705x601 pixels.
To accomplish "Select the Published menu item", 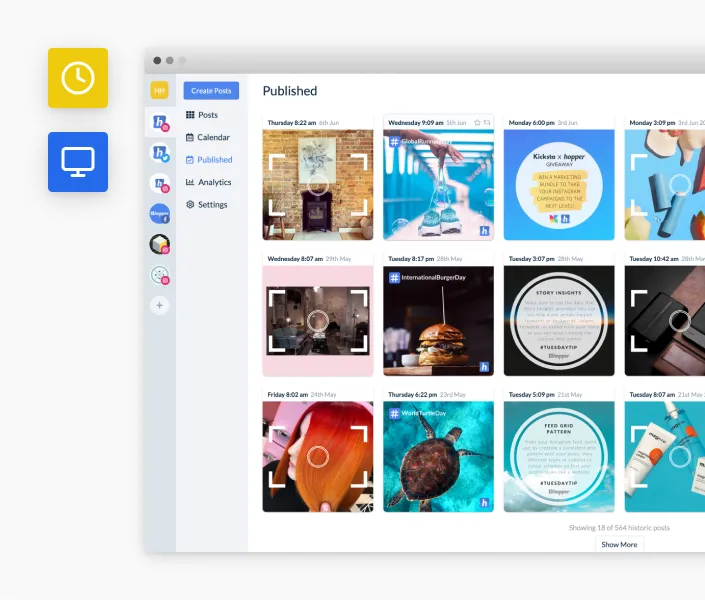I will tap(209, 160).
